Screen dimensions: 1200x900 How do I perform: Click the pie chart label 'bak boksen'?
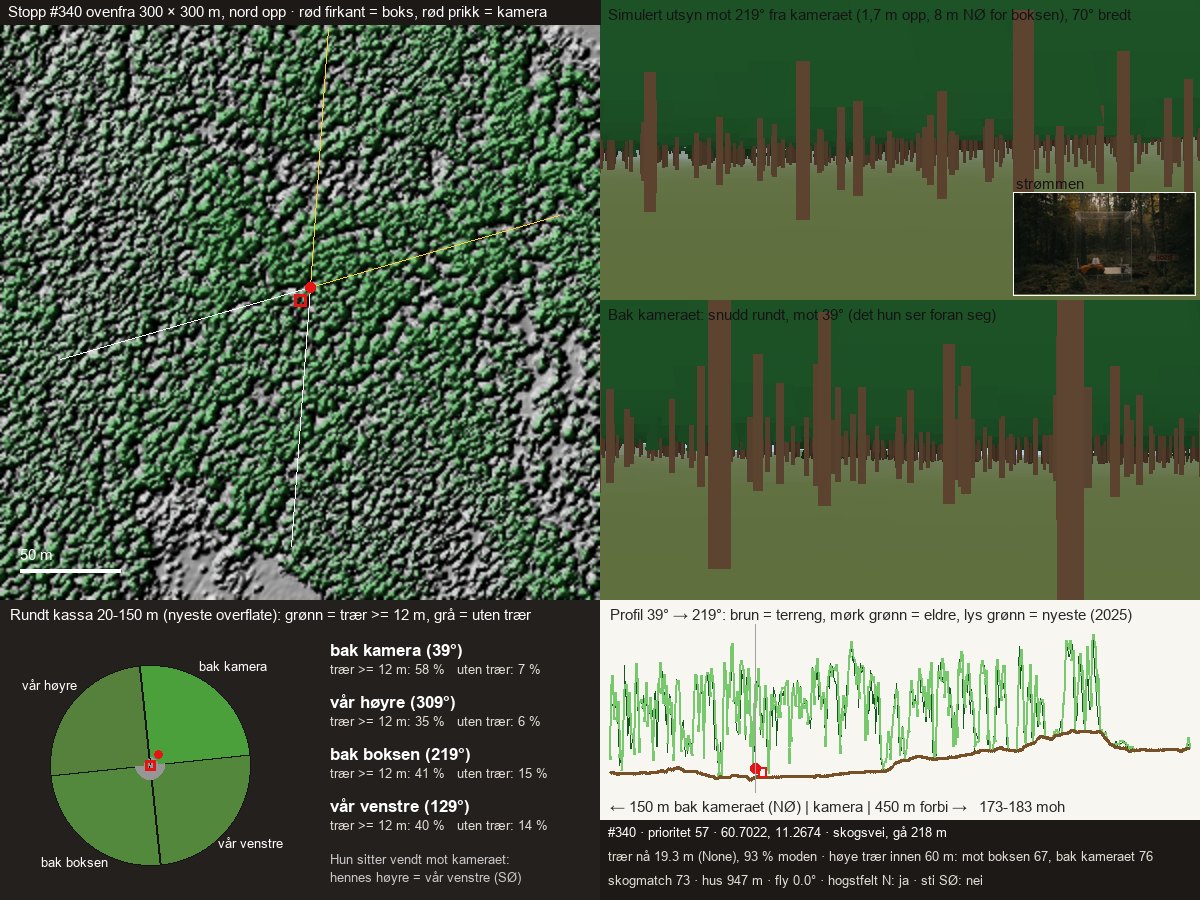pos(74,862)
